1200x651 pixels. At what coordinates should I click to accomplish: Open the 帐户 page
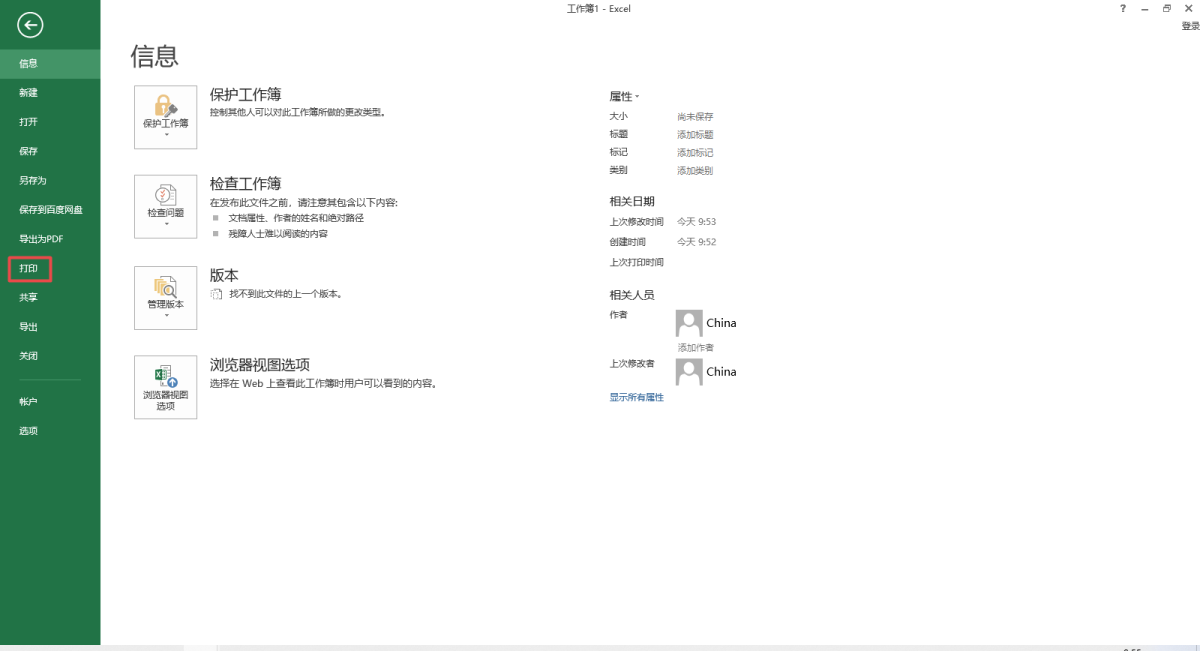coord(50,402)
